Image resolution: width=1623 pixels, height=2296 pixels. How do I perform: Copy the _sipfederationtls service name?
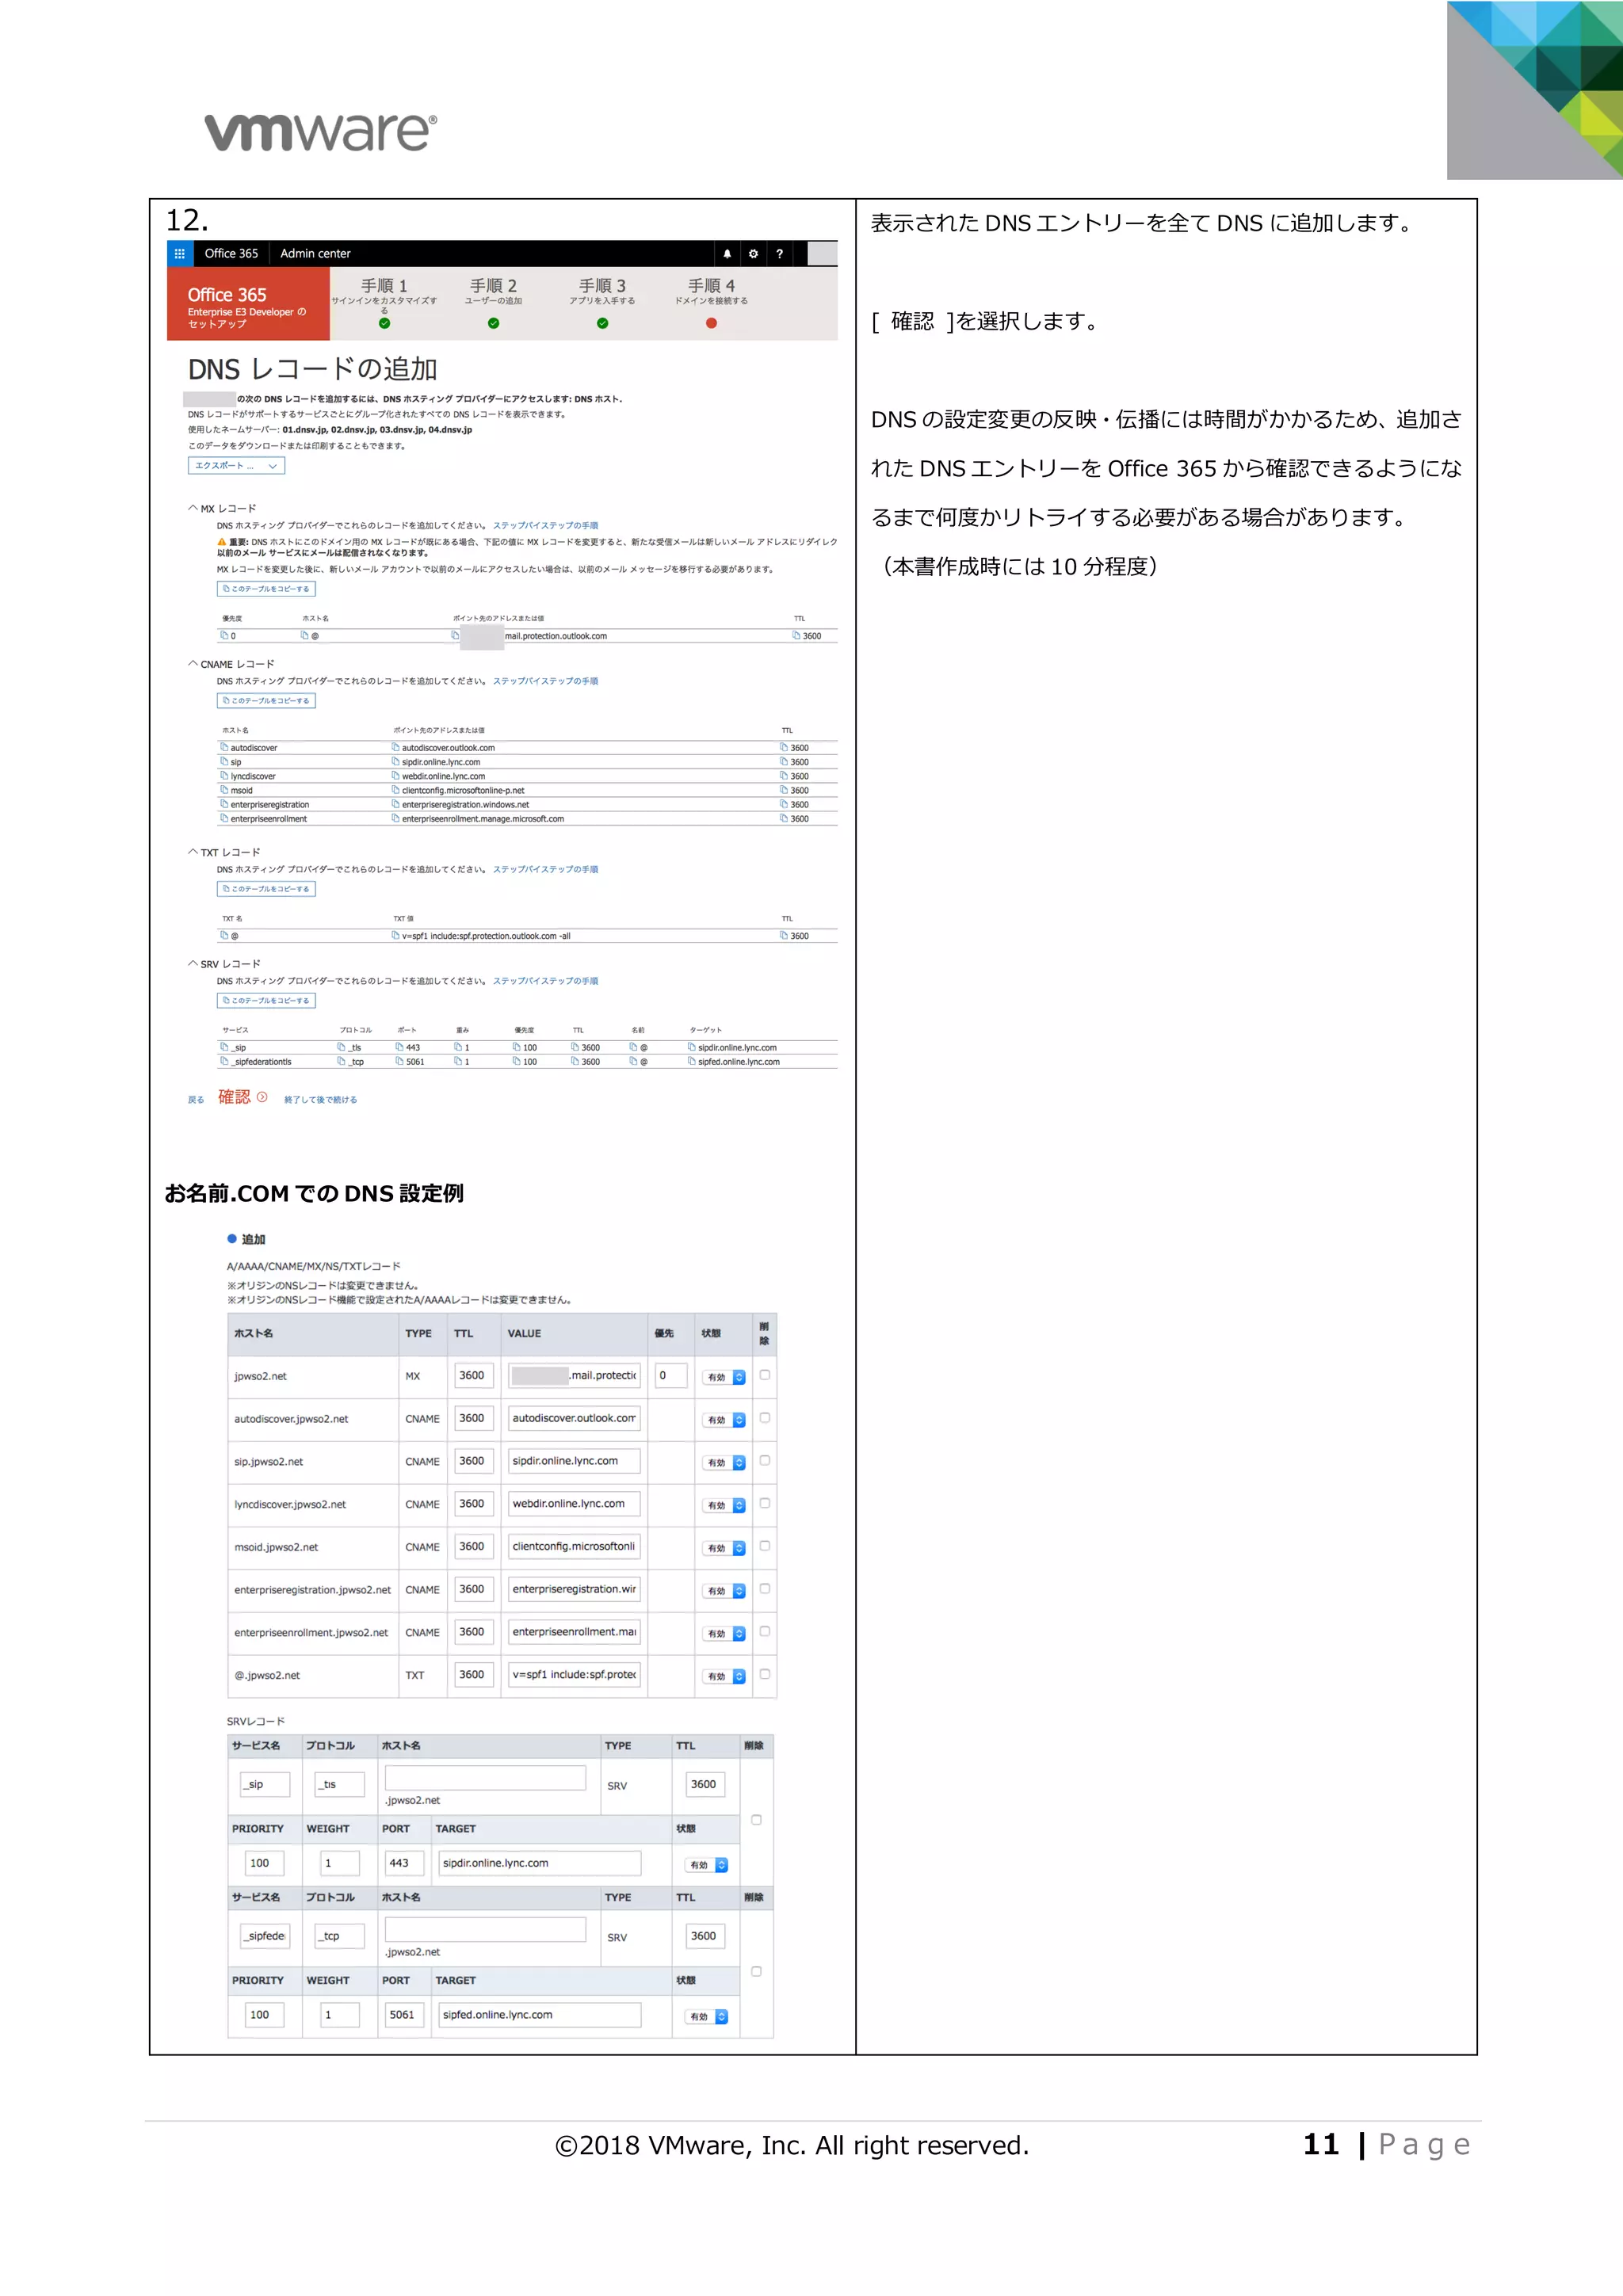coord(225,1061)
